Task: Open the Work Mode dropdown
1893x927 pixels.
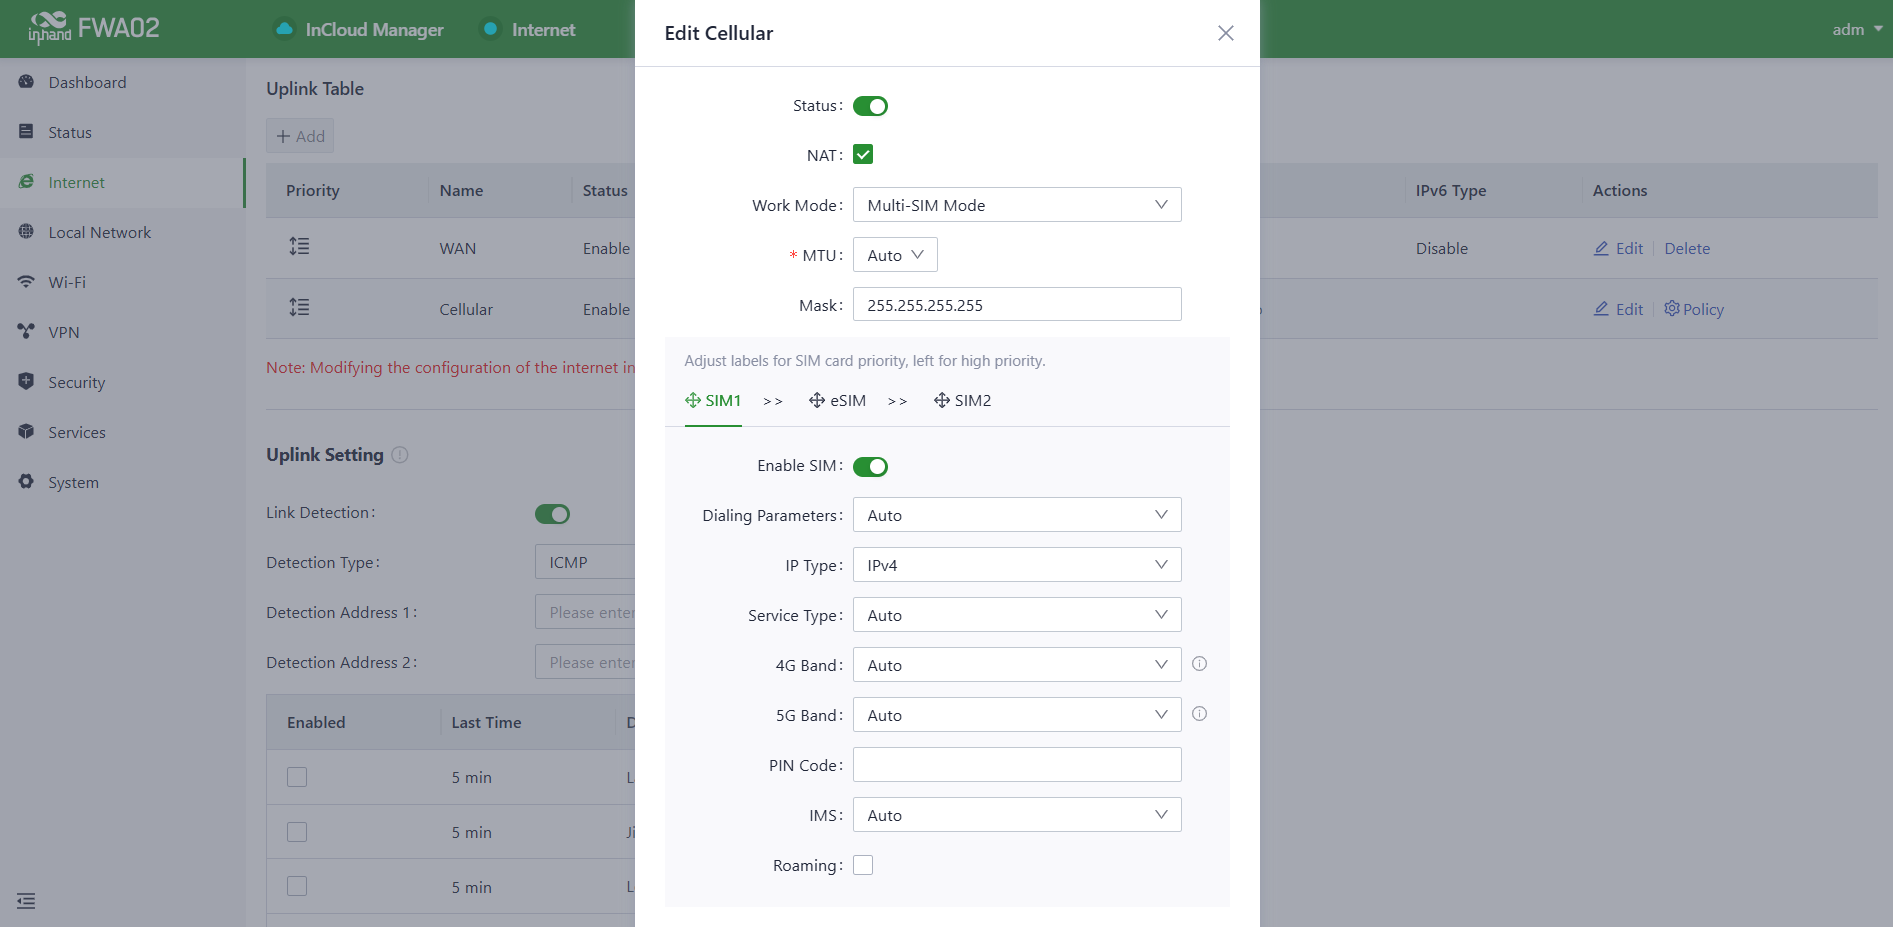Action: [1017, 205]
